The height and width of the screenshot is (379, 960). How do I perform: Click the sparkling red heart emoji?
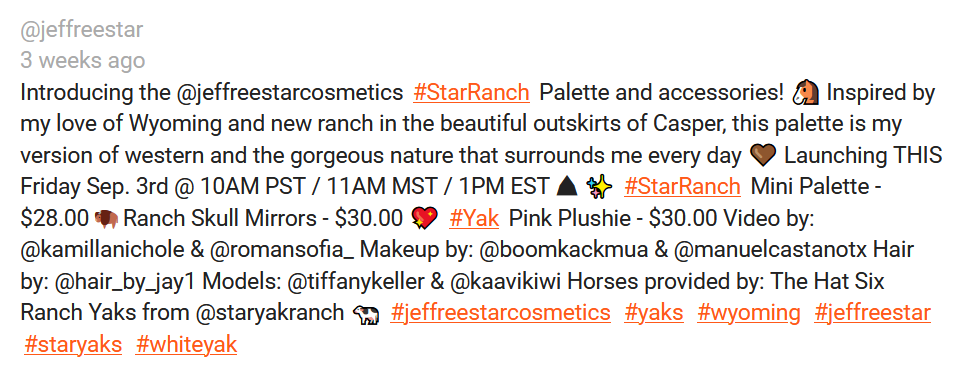[x=424, y=218]
